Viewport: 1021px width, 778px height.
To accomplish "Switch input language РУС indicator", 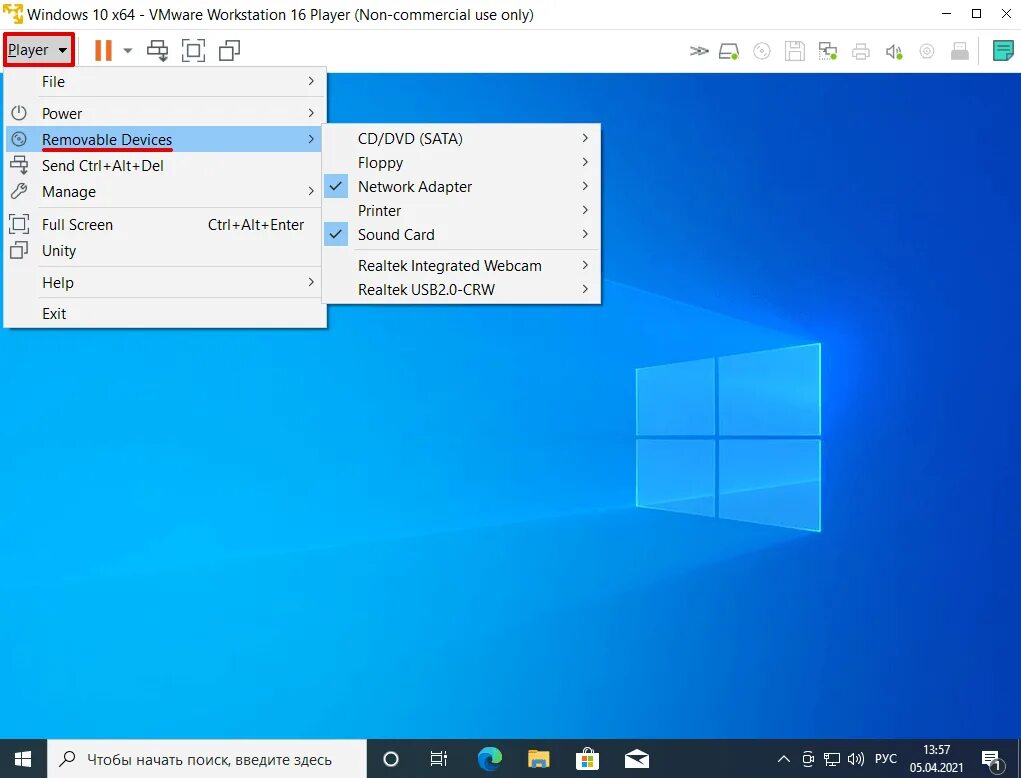I will coord(886,759).
